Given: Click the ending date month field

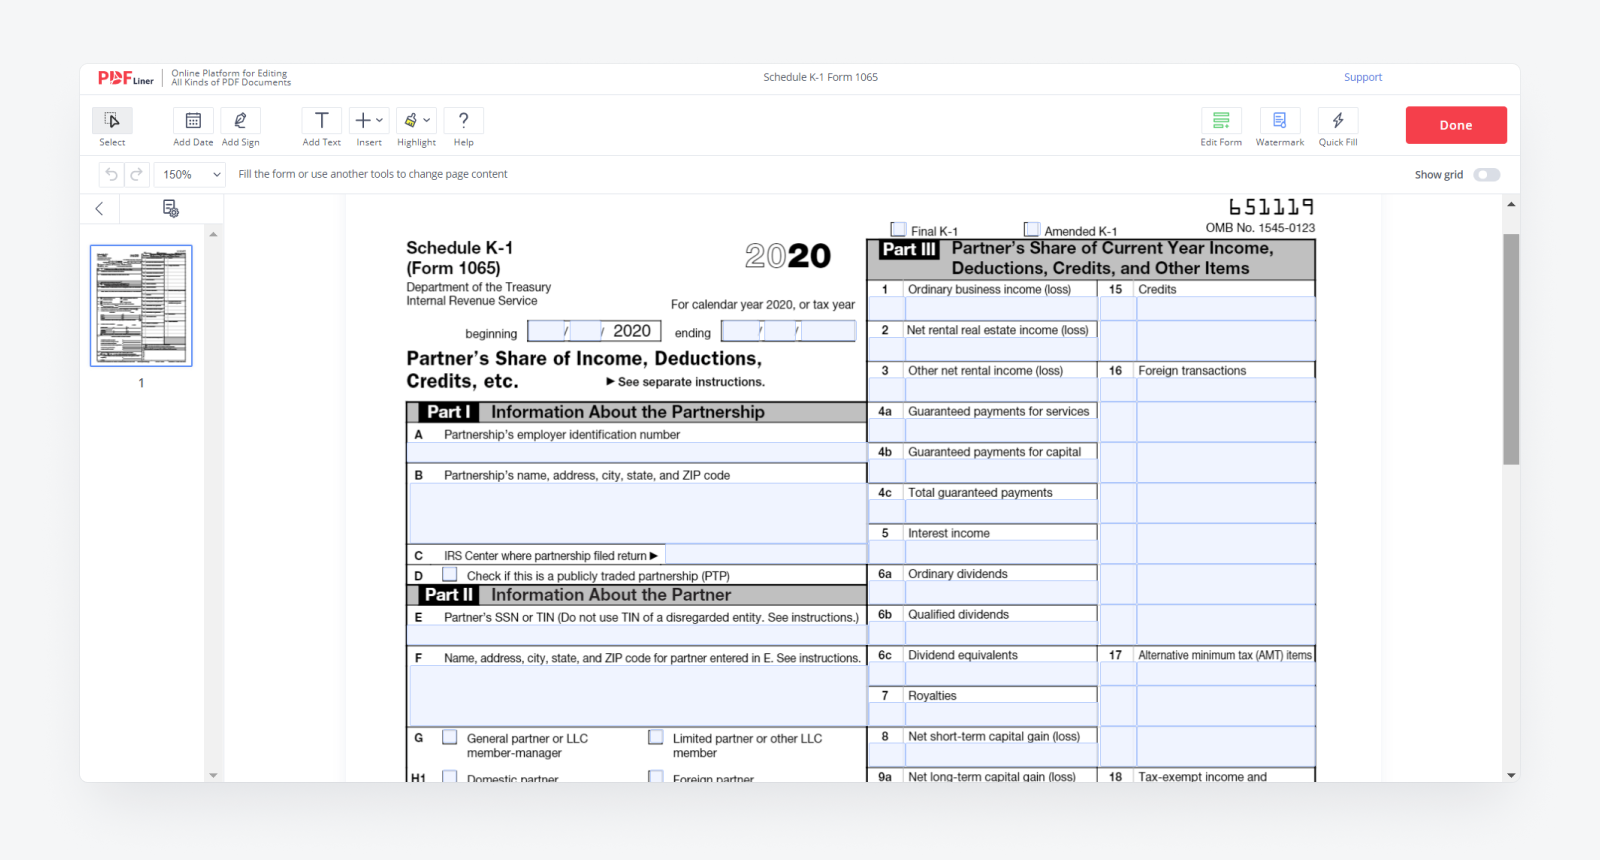Looking at the screenshot, I should (741, 331).
